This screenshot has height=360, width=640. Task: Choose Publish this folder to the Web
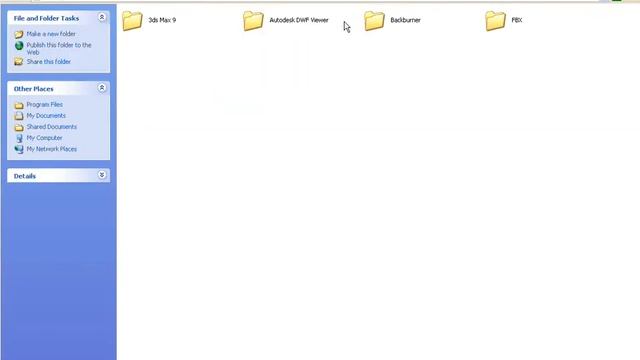click(x=59, y=49)
